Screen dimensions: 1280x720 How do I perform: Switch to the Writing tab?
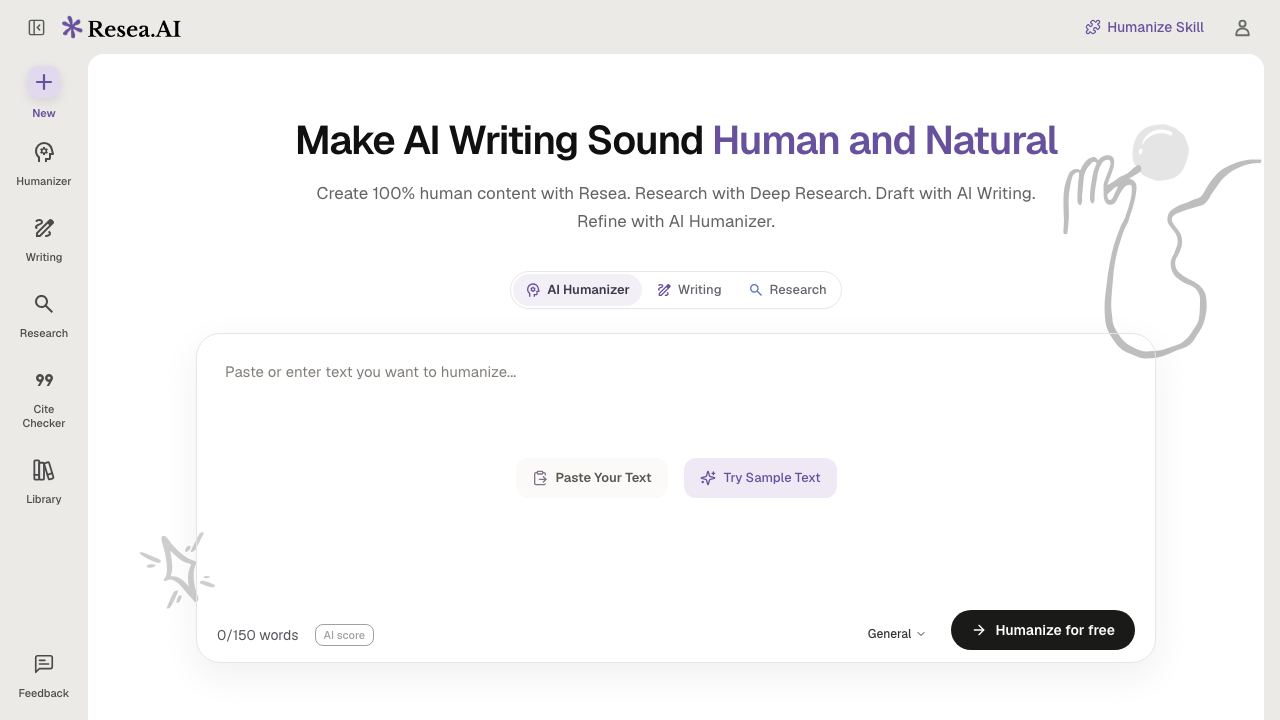pyautogui.click(x=689, y=290)
